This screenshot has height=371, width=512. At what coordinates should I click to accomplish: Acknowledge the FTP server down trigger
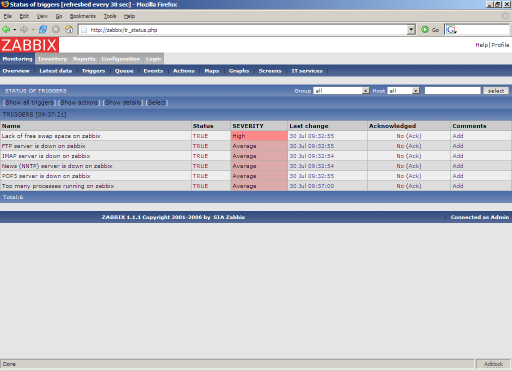click(x=414, y=146)
